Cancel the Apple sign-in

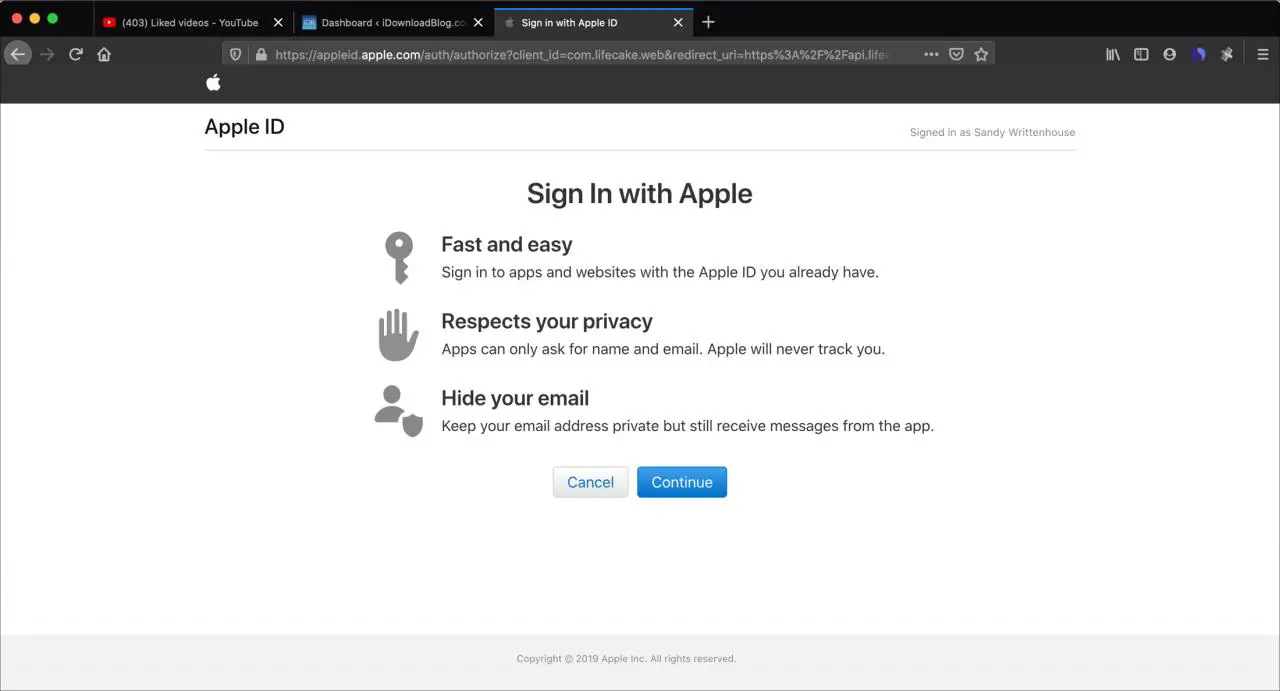[x=590, y=482]
